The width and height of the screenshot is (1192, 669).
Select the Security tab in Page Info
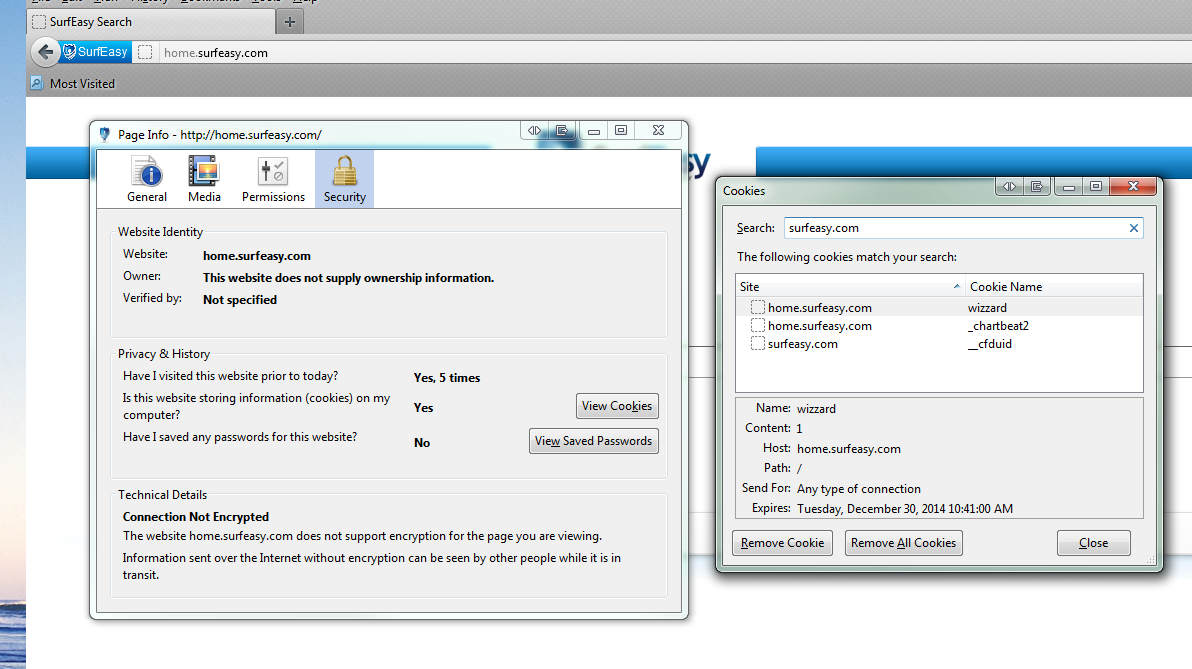[x=344, y=179]
